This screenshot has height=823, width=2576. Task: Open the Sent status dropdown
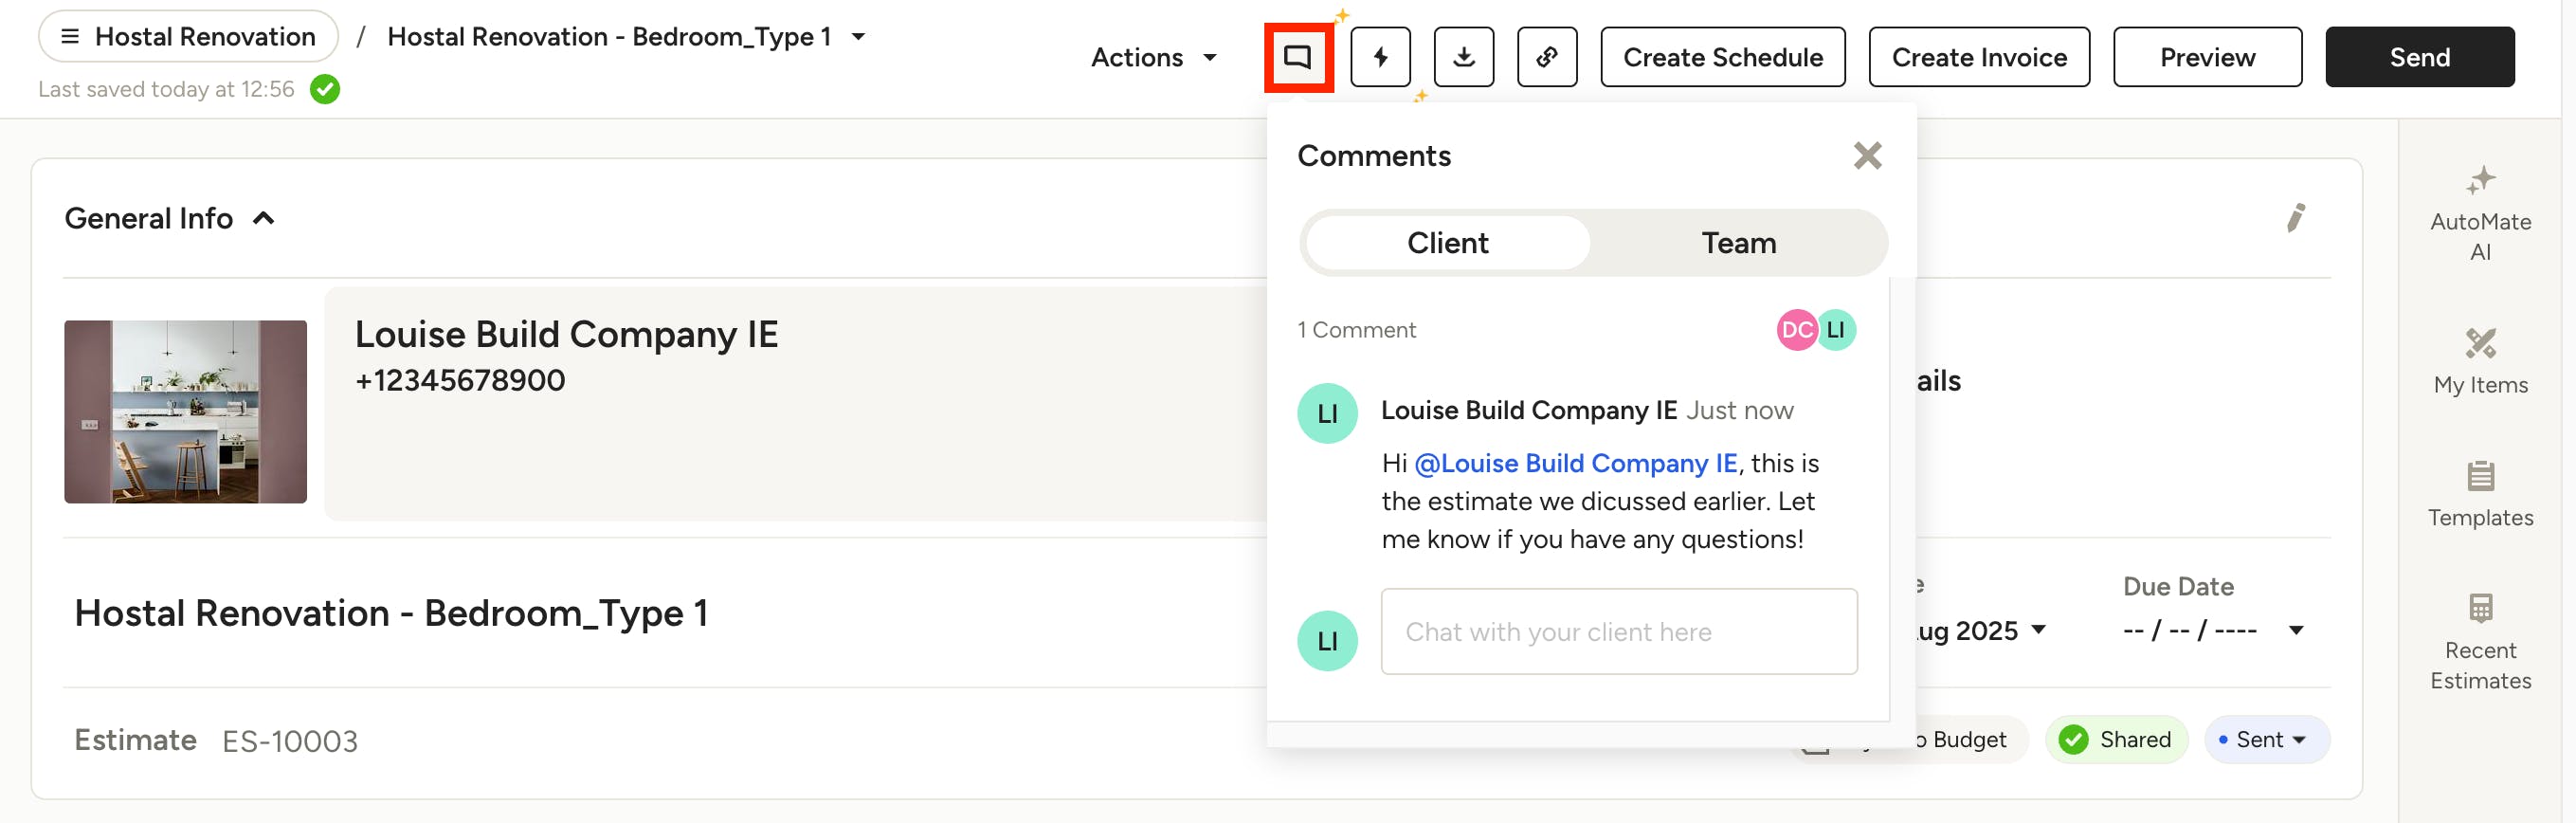(x=2266, y=739)
